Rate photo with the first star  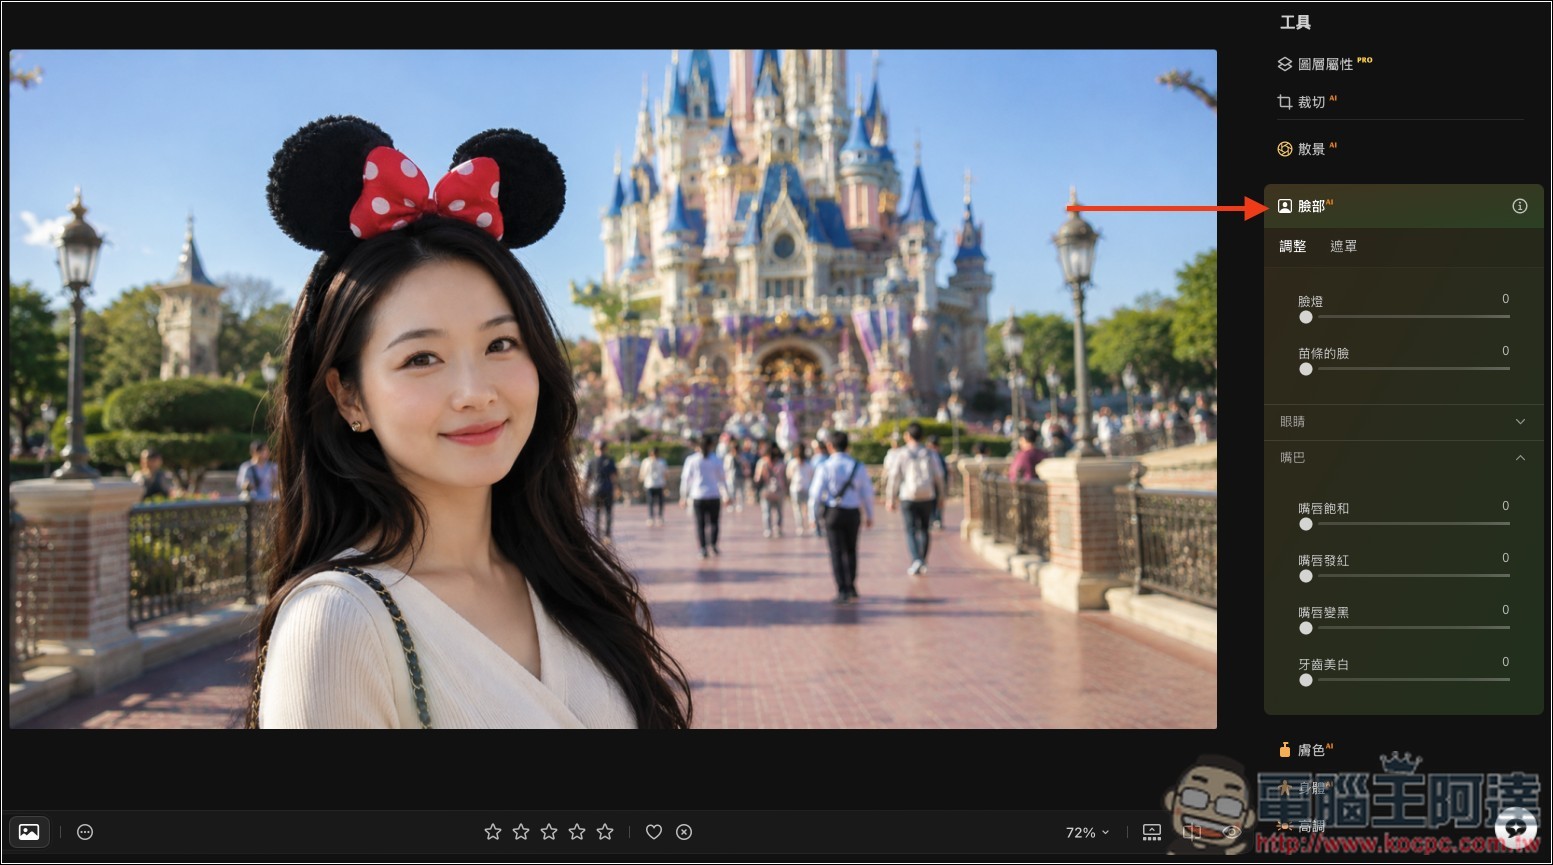493,832
